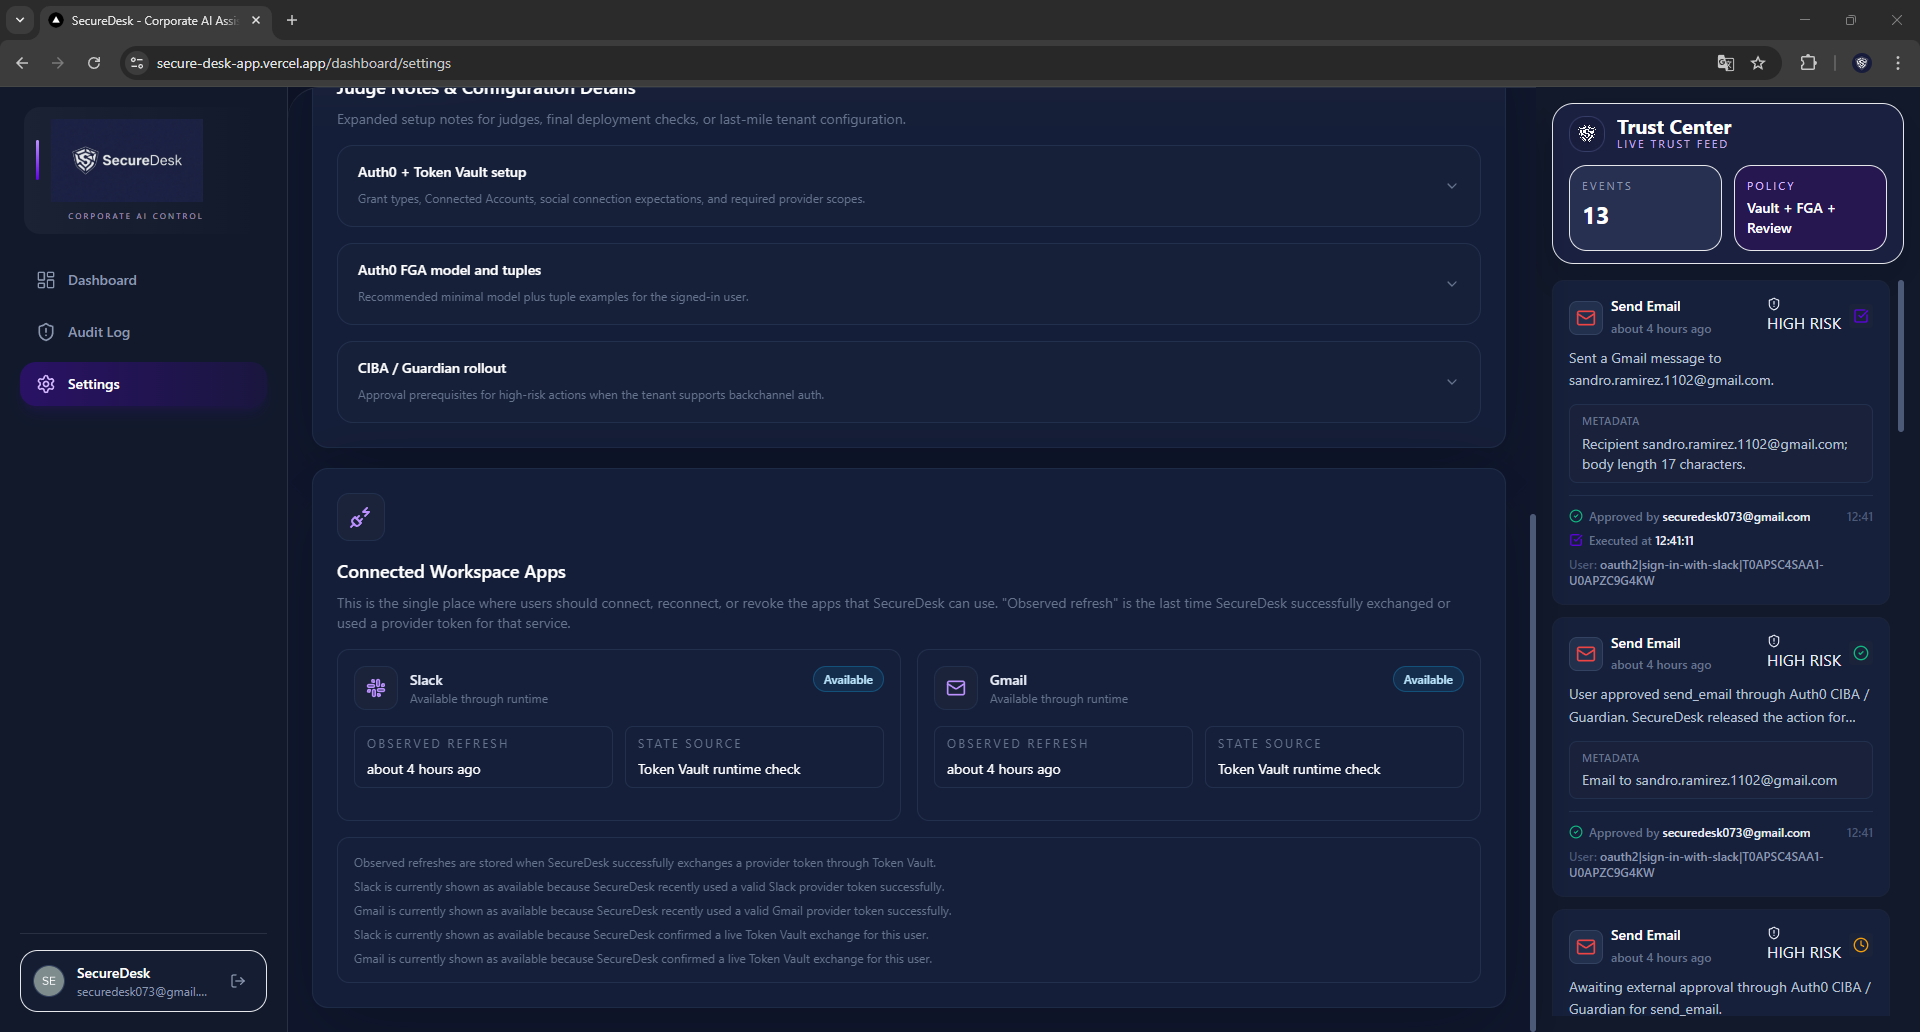Click yellow pending clock icon beside third HIGH RISK
This screenshot has width=1920, height=1032.
tap(1861, 945)
